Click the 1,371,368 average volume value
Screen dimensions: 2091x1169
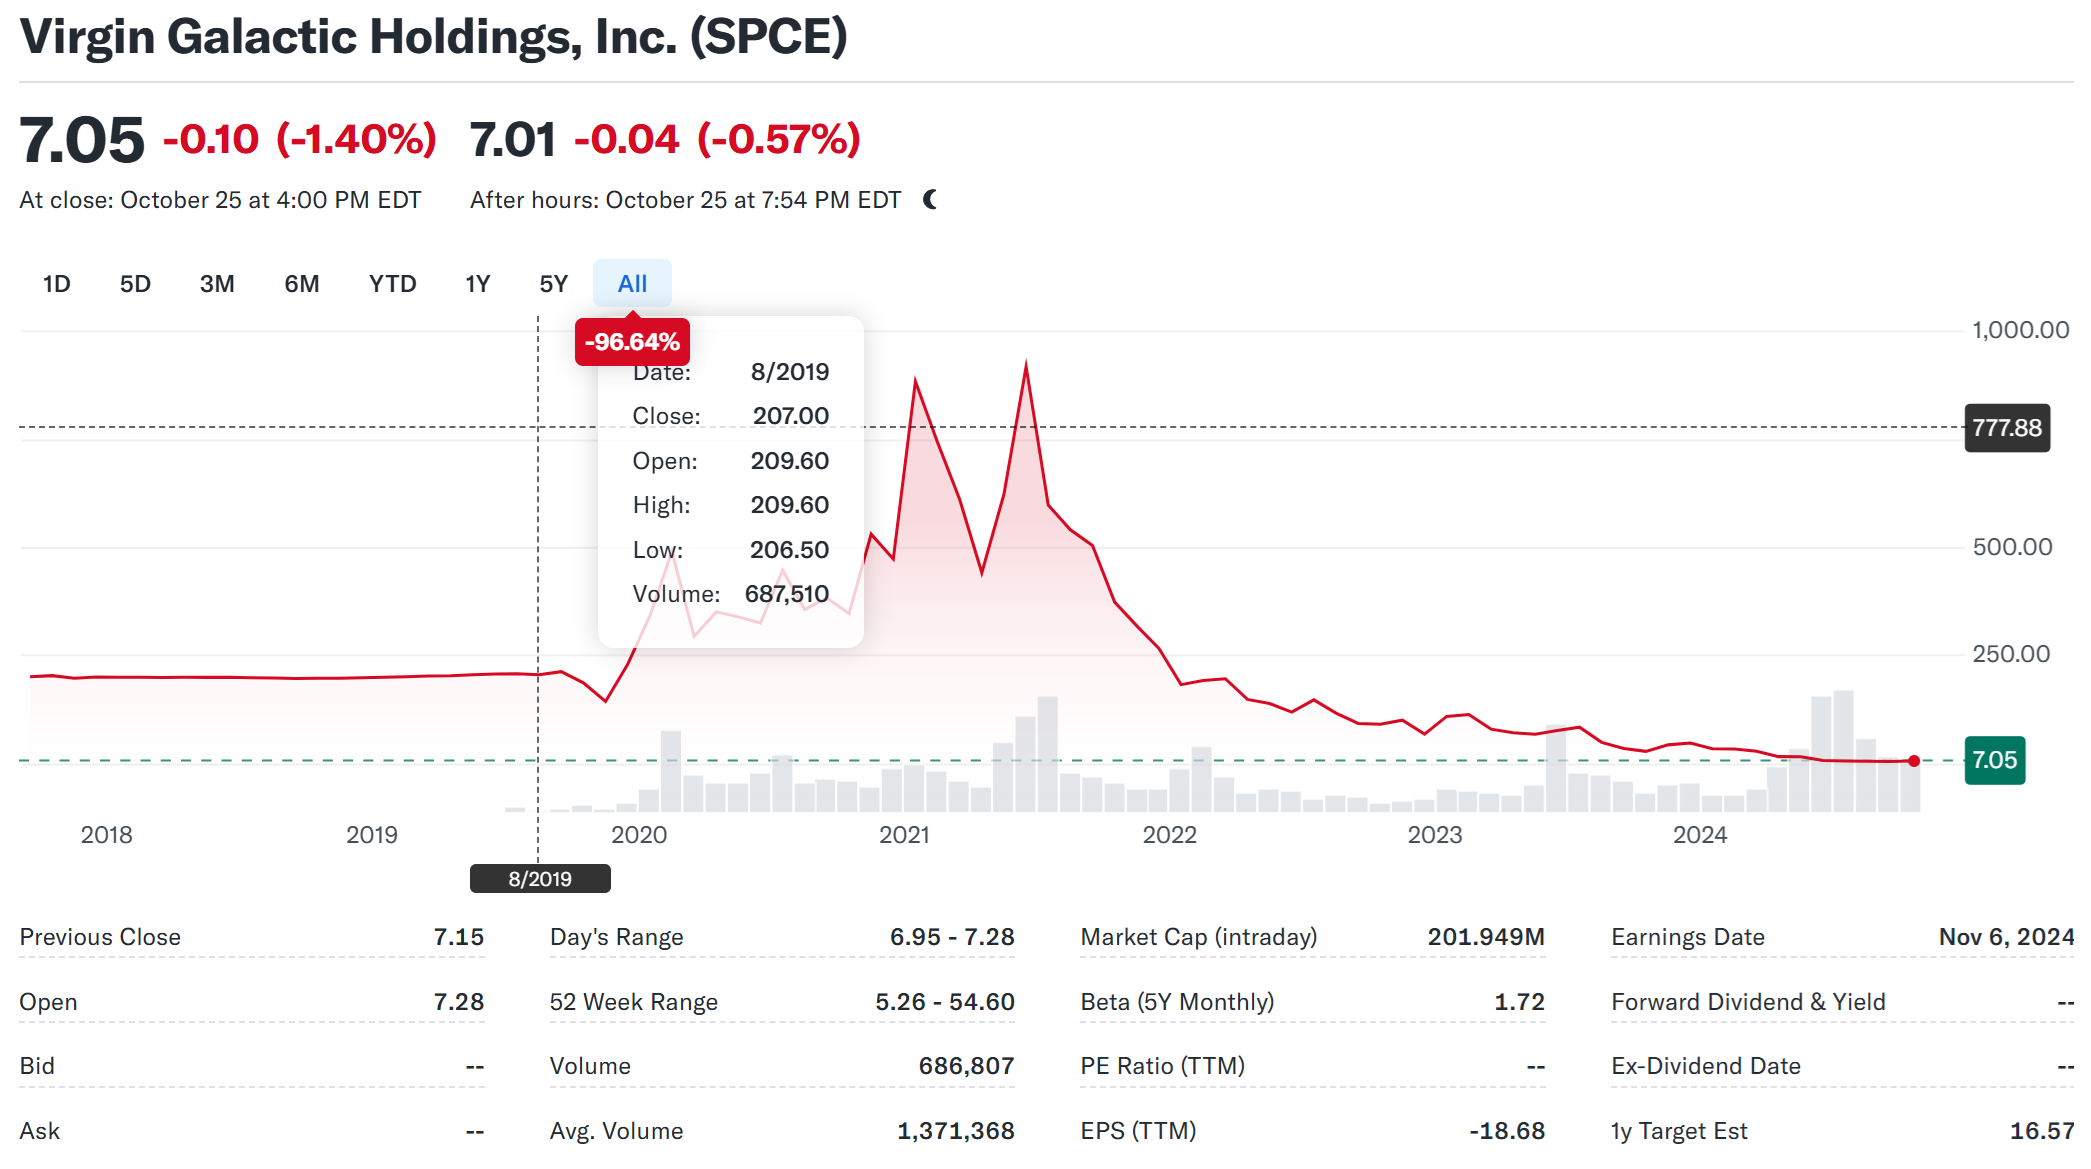[x=956, y=1131]
